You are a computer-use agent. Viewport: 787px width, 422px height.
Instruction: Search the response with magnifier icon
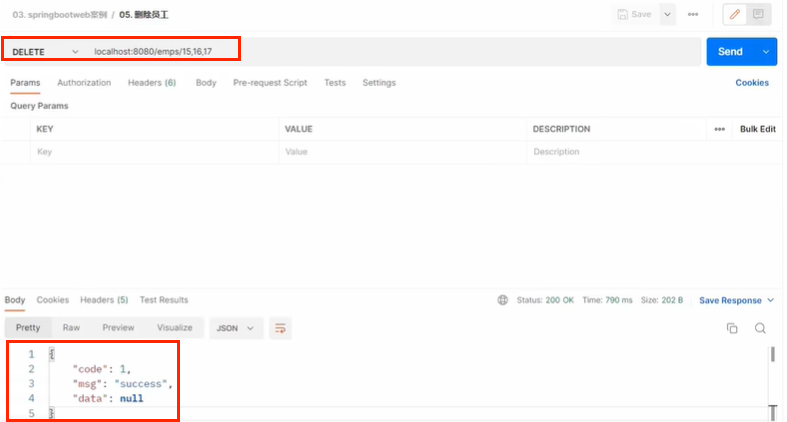[760, 328]
